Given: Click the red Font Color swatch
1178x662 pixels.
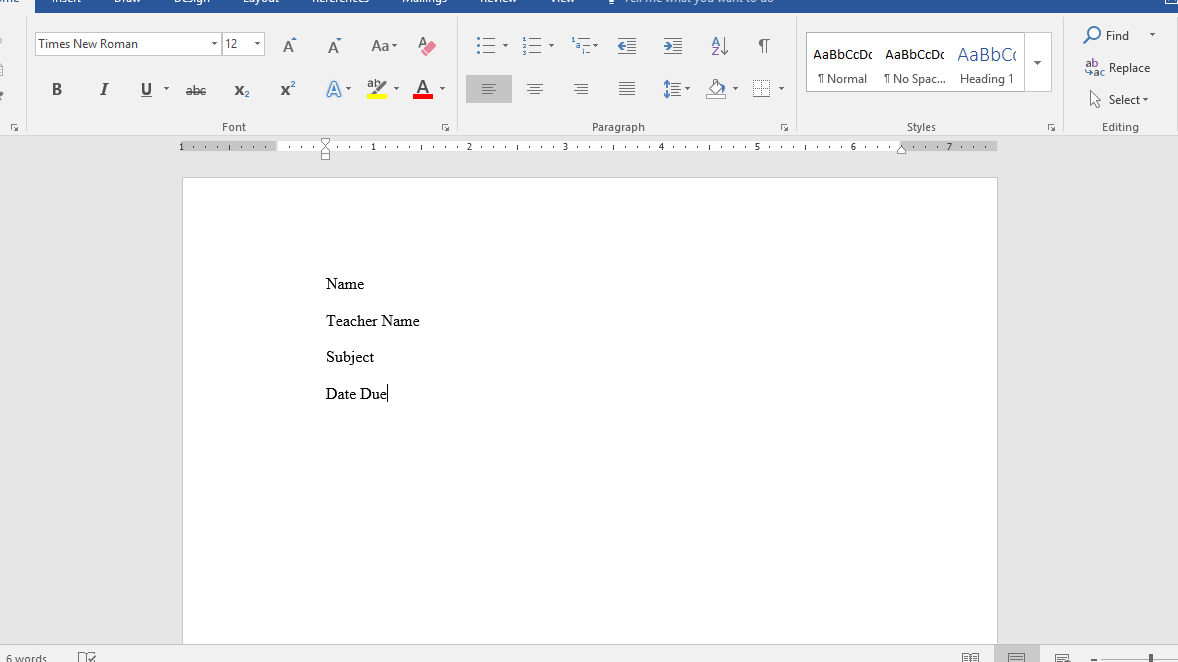Looking at the screenshot, I should 421,89.
